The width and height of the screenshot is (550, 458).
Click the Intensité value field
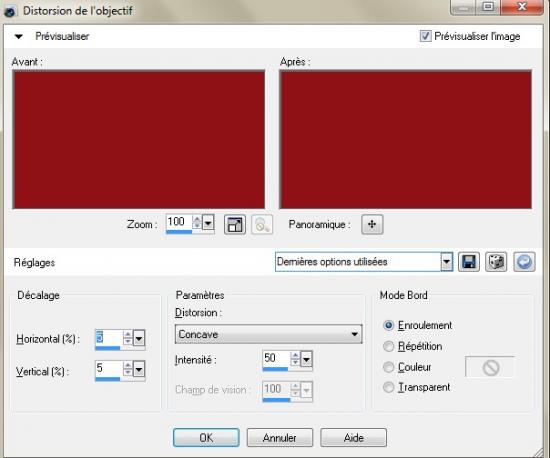(x=276, y=358)
